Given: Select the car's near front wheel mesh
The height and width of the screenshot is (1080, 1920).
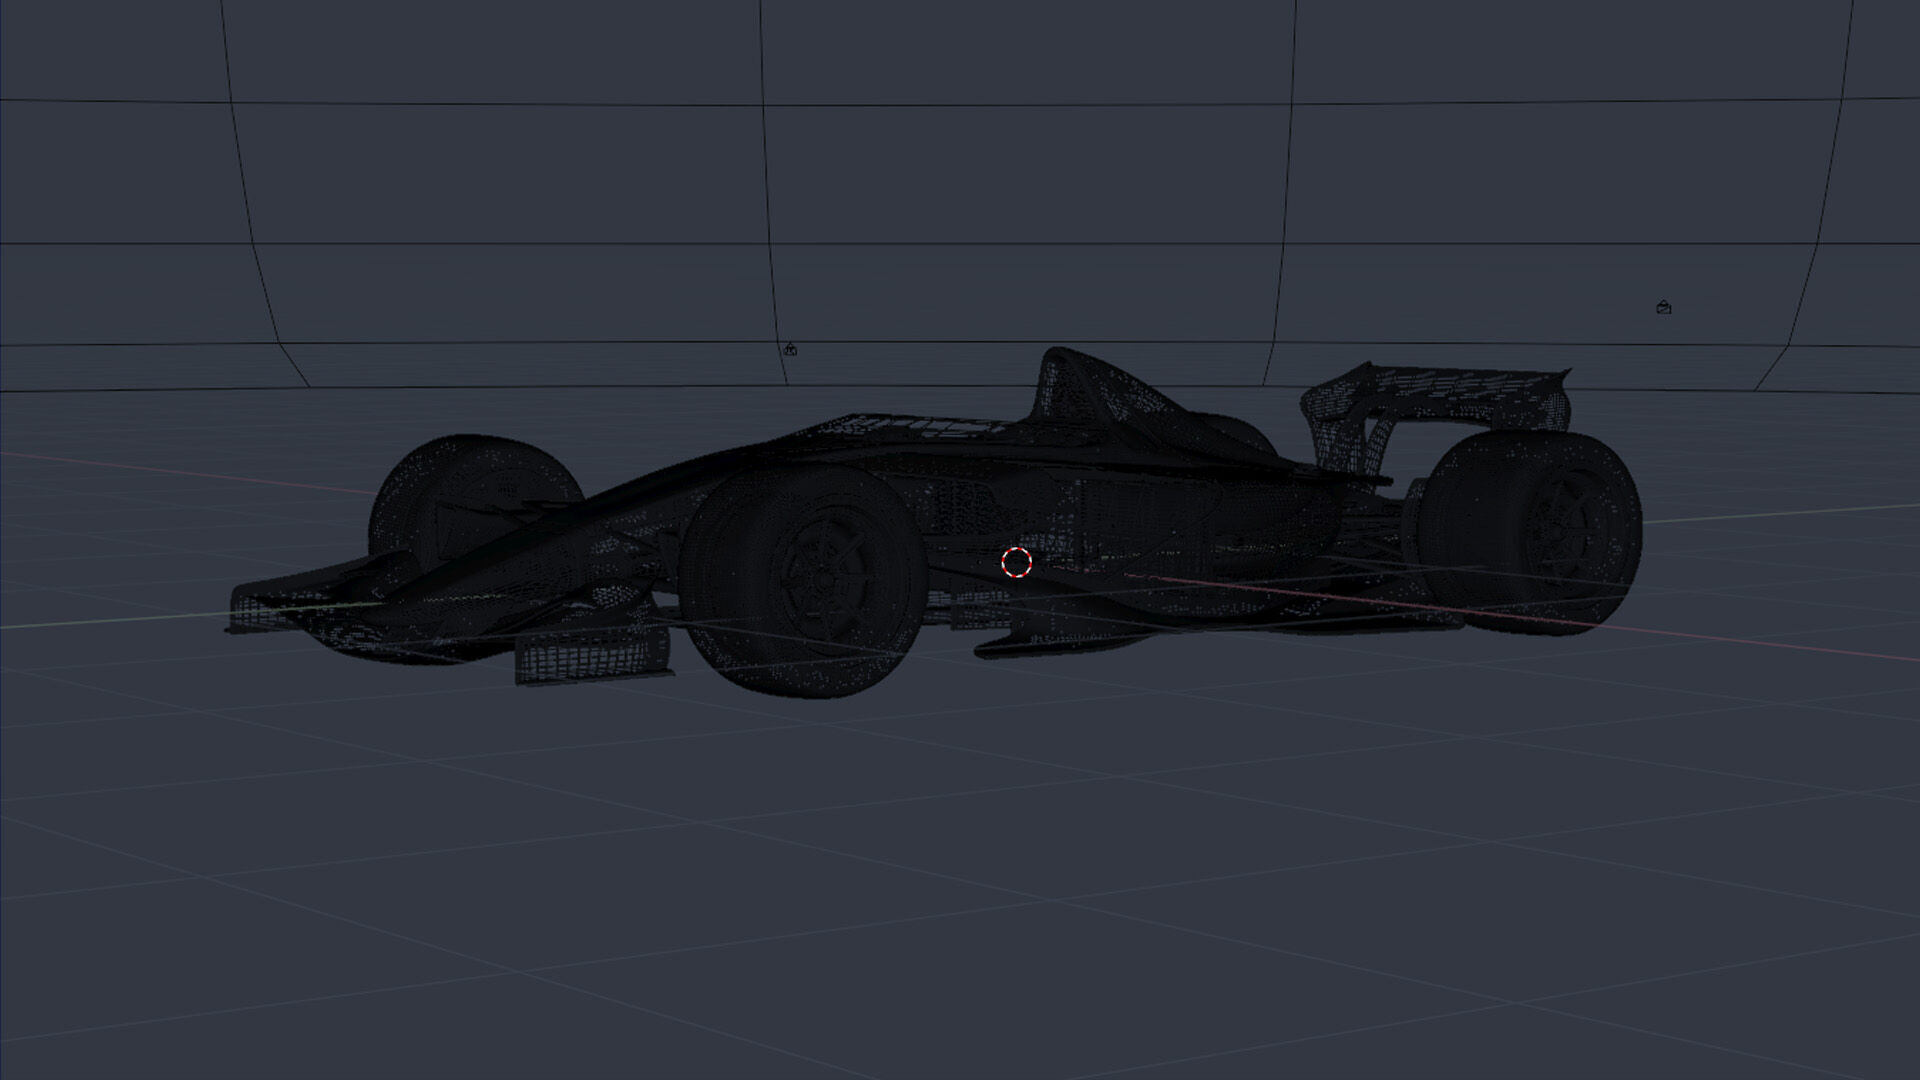Looking at the screenshot, I should (802, 581).
